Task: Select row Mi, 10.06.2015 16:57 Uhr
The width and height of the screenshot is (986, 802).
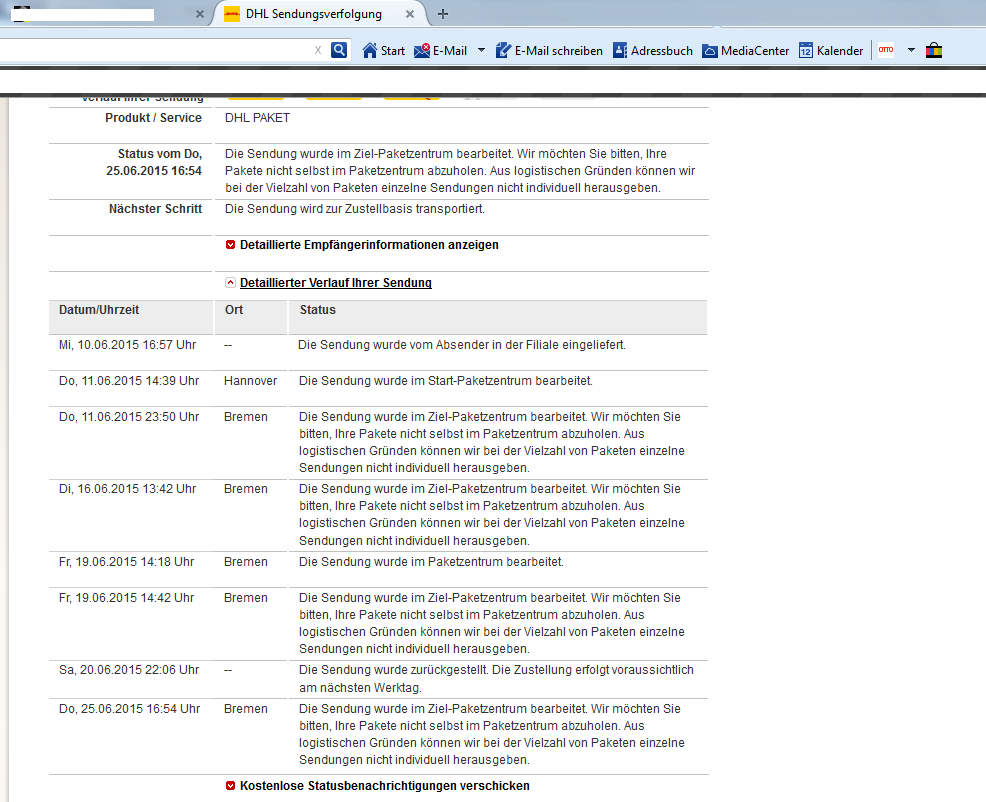Action: point(378,352)
